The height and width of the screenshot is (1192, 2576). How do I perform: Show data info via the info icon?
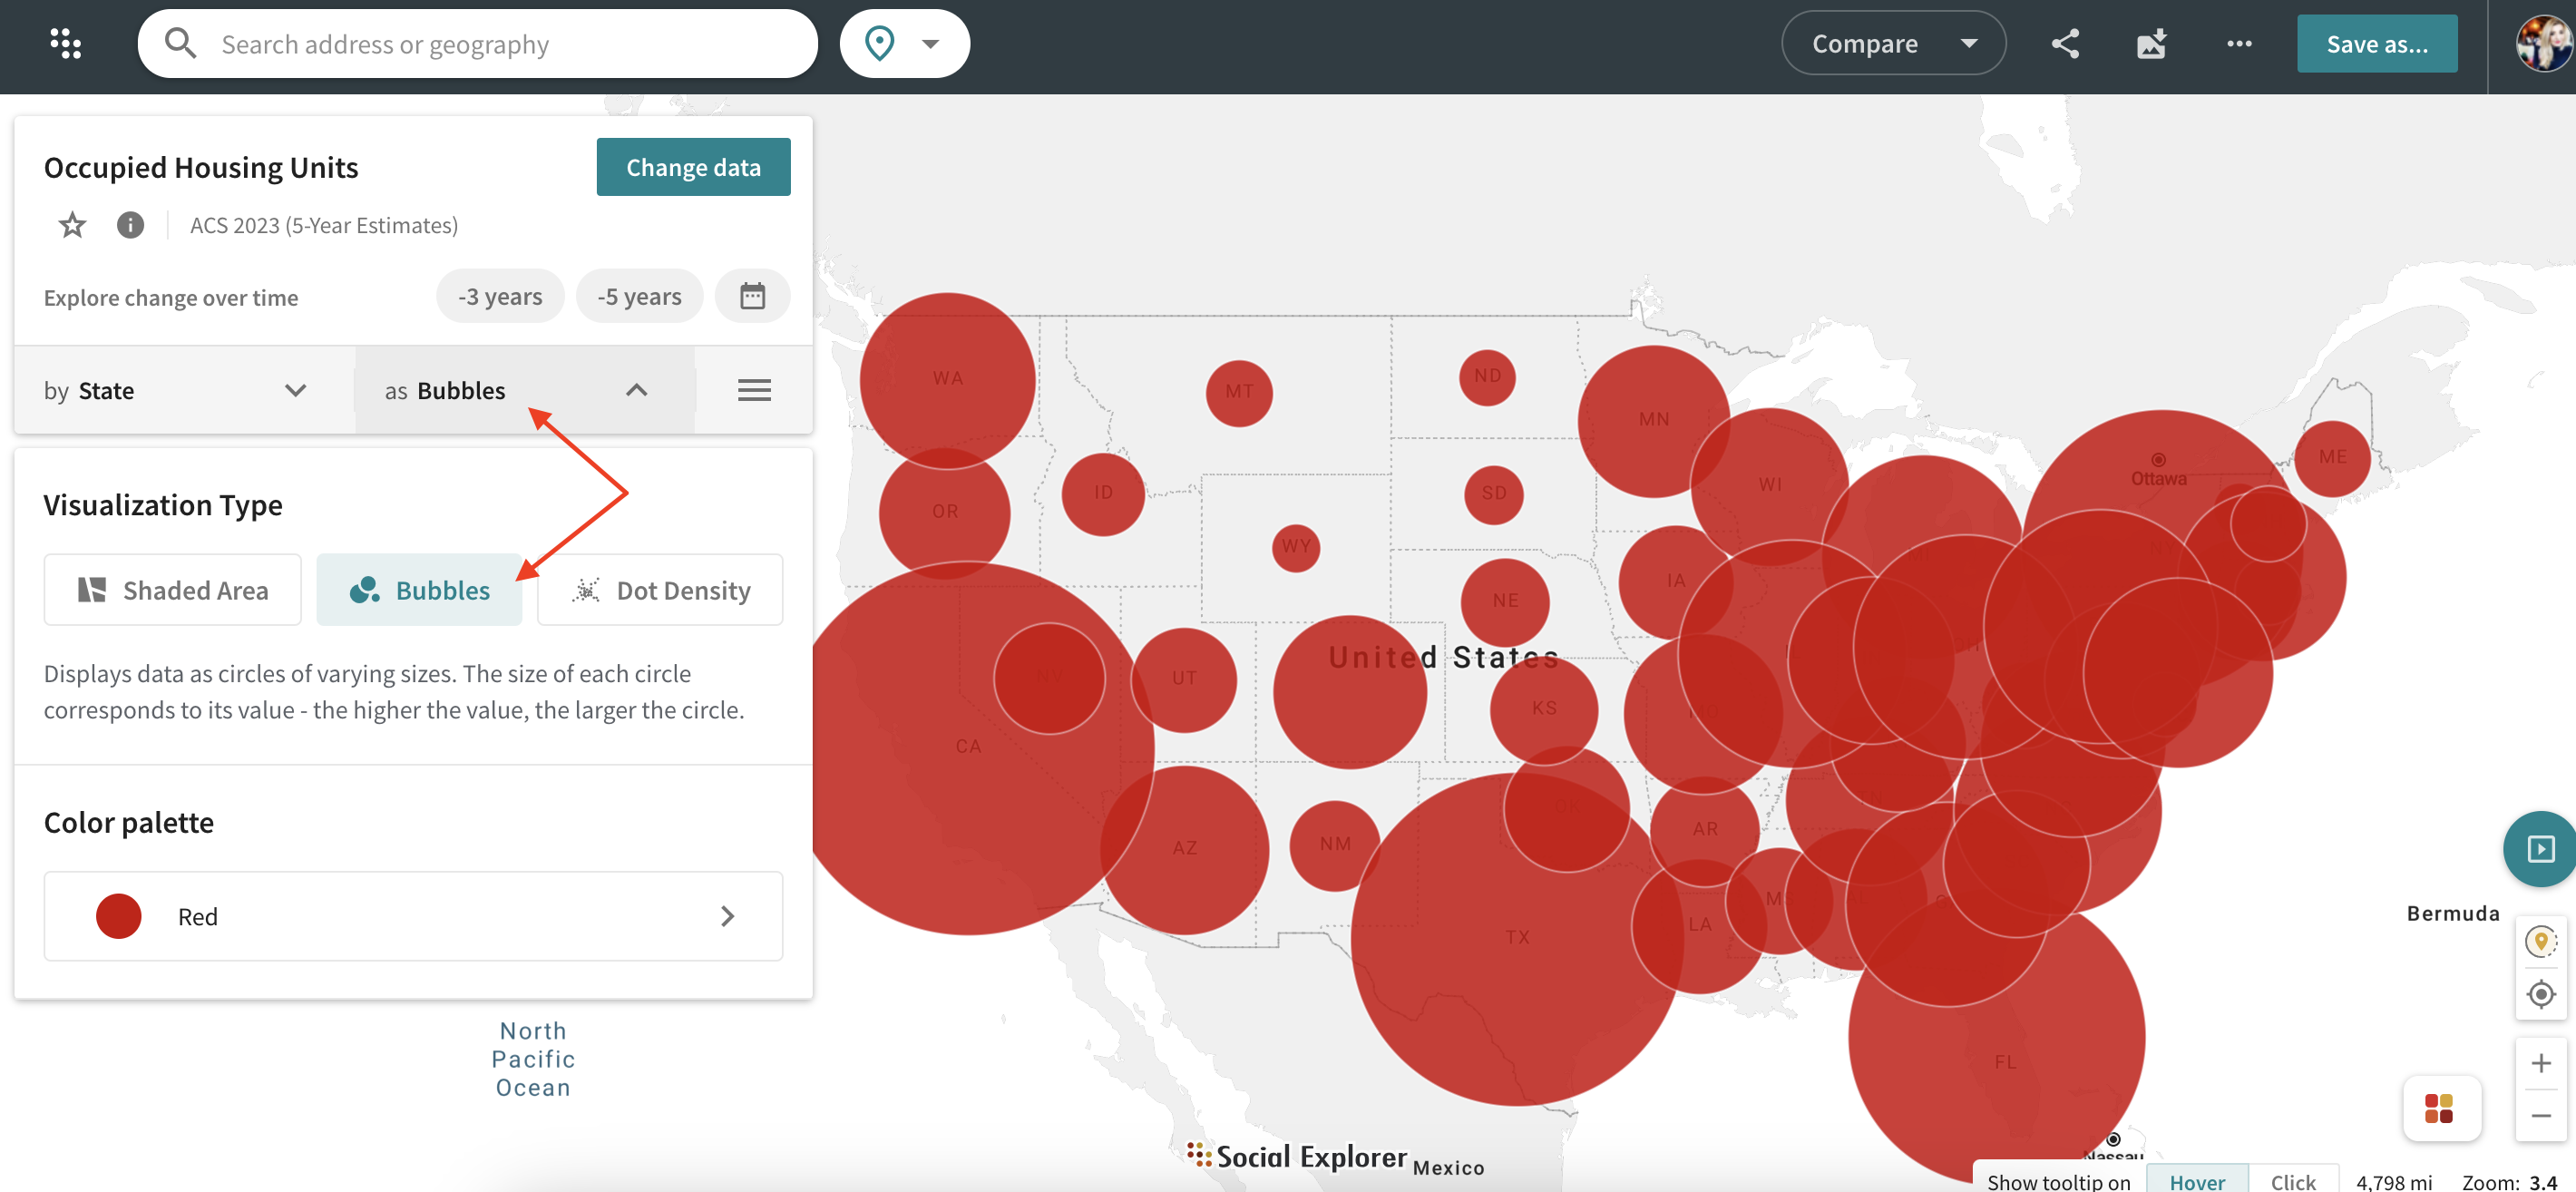130,225
